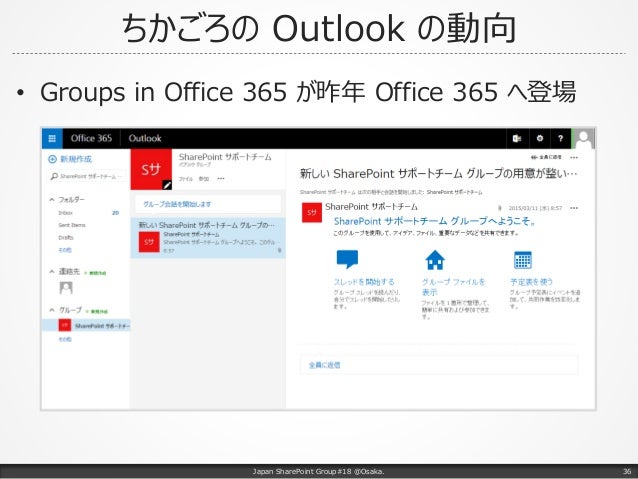Click the グループ会話を開始します box
Screen dimensions: 638x479
tap(208, 204)
